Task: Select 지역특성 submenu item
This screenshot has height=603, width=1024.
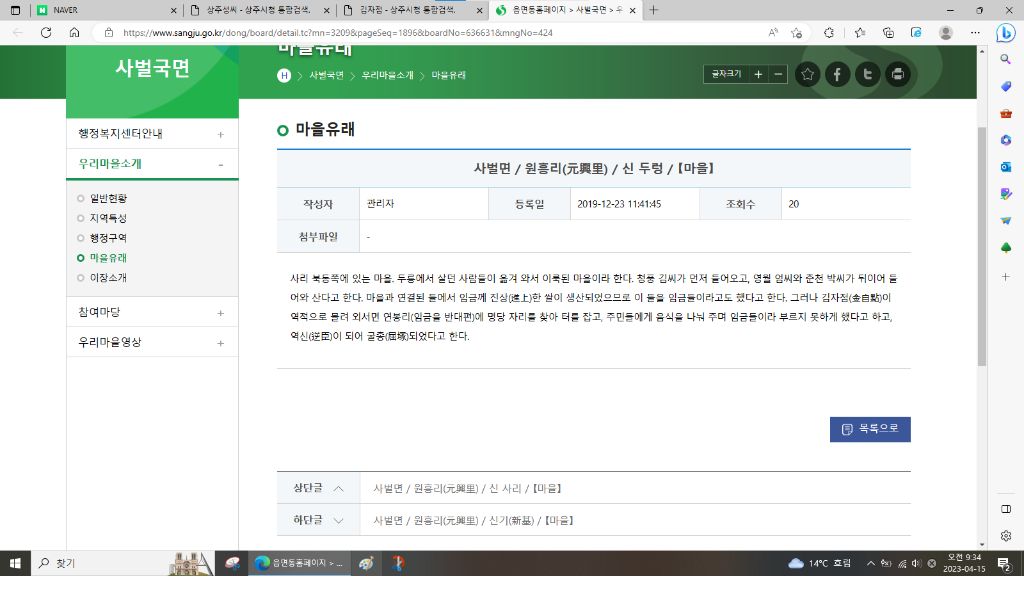Action: click(108, 218)
